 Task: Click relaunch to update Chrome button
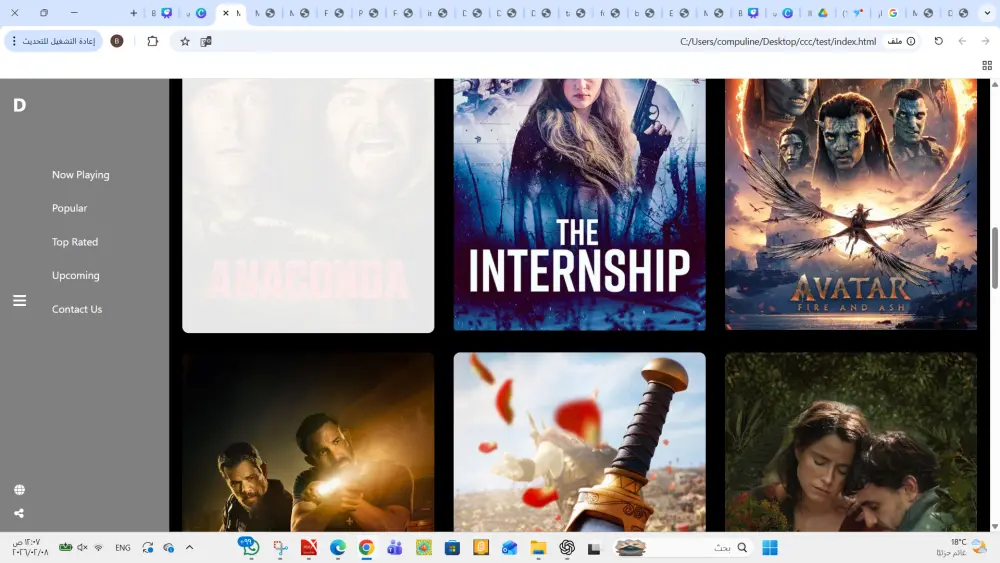click(54, 41)
